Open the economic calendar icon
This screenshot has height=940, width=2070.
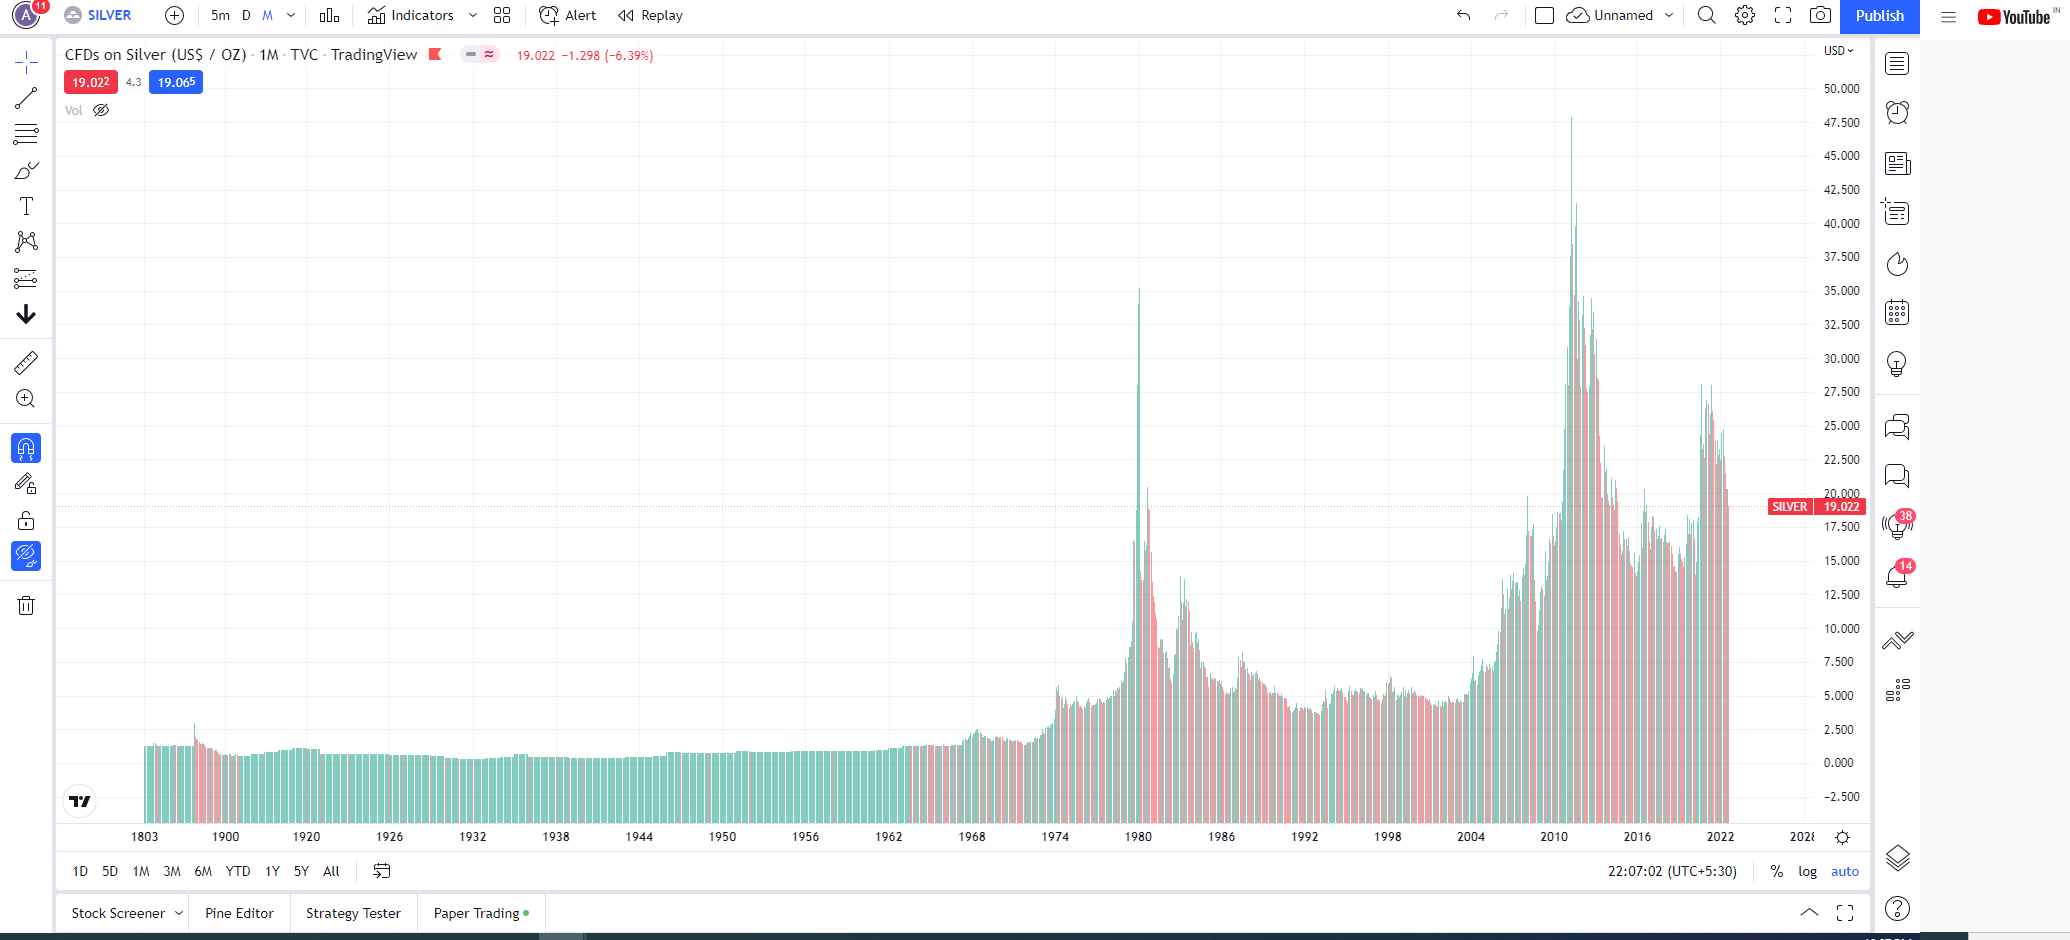point(1897,313)
